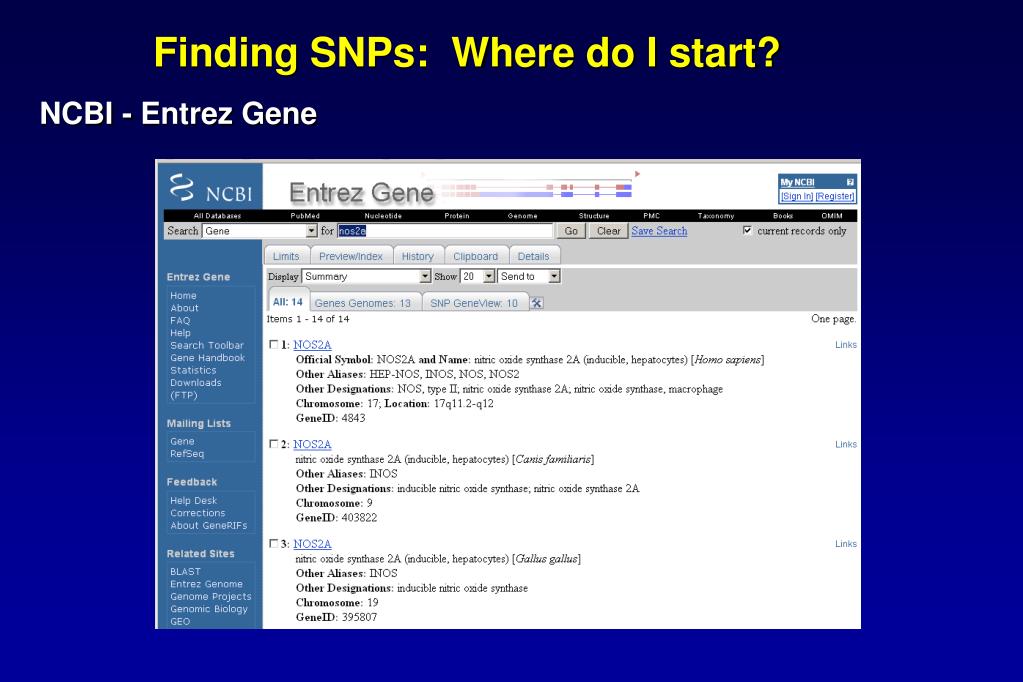Open Books in the database bar
This screenshot has height=682, width=1023.
pyautogui.click(x=783, y=215)
